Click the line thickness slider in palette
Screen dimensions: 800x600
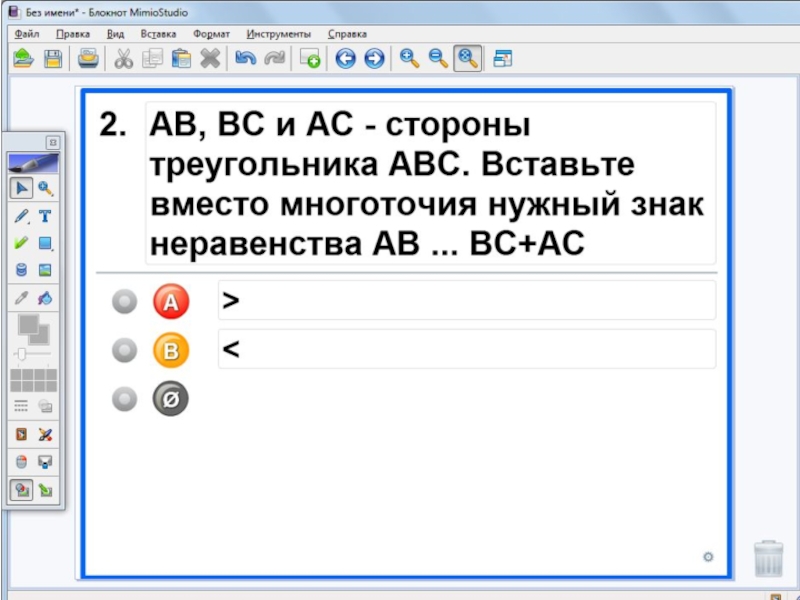pyautogui.click(x=32, y=354)
